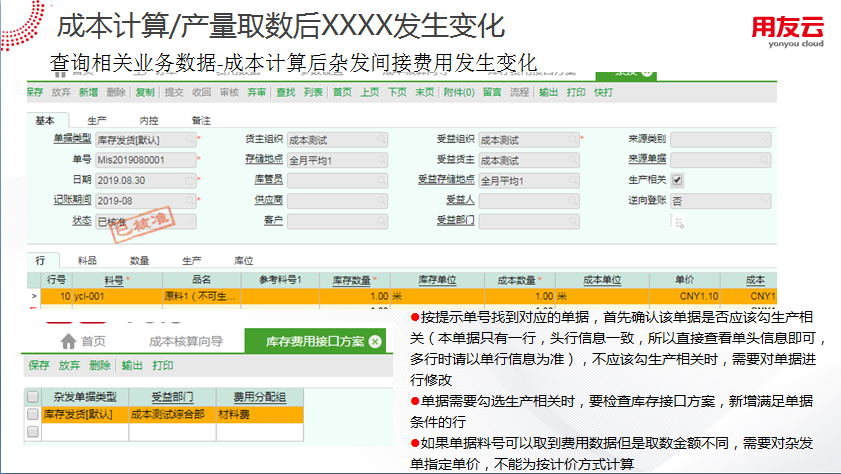
Task: Click lookup icon in 受益组织 field
Action: coord(573,140)
